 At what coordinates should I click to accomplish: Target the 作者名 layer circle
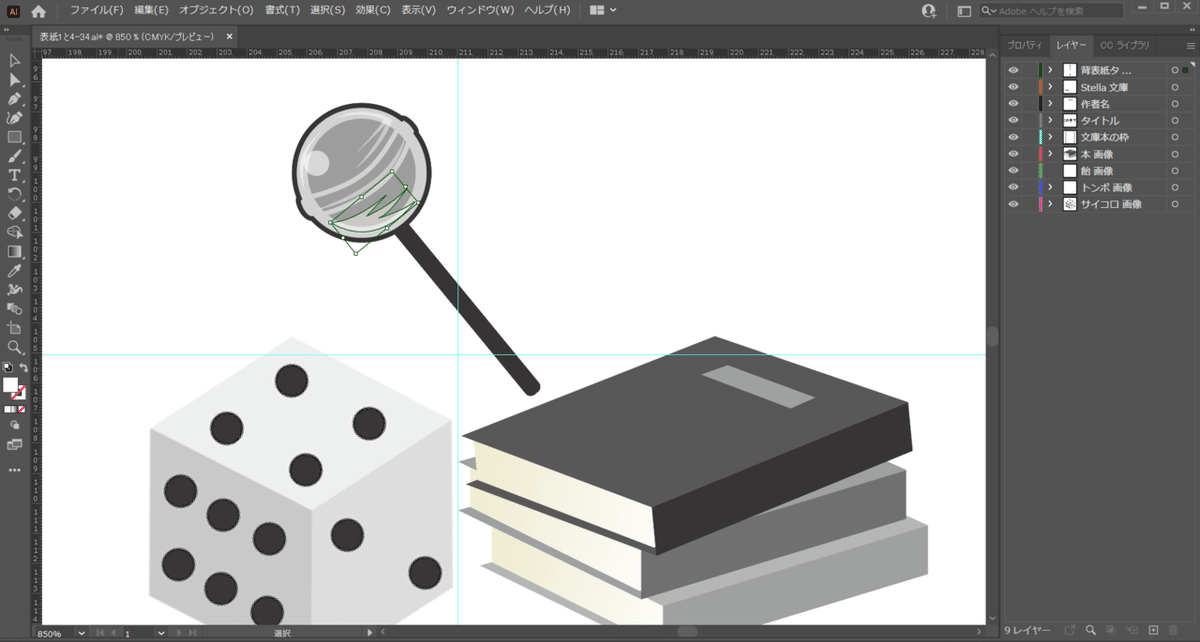pos(1175,104)
